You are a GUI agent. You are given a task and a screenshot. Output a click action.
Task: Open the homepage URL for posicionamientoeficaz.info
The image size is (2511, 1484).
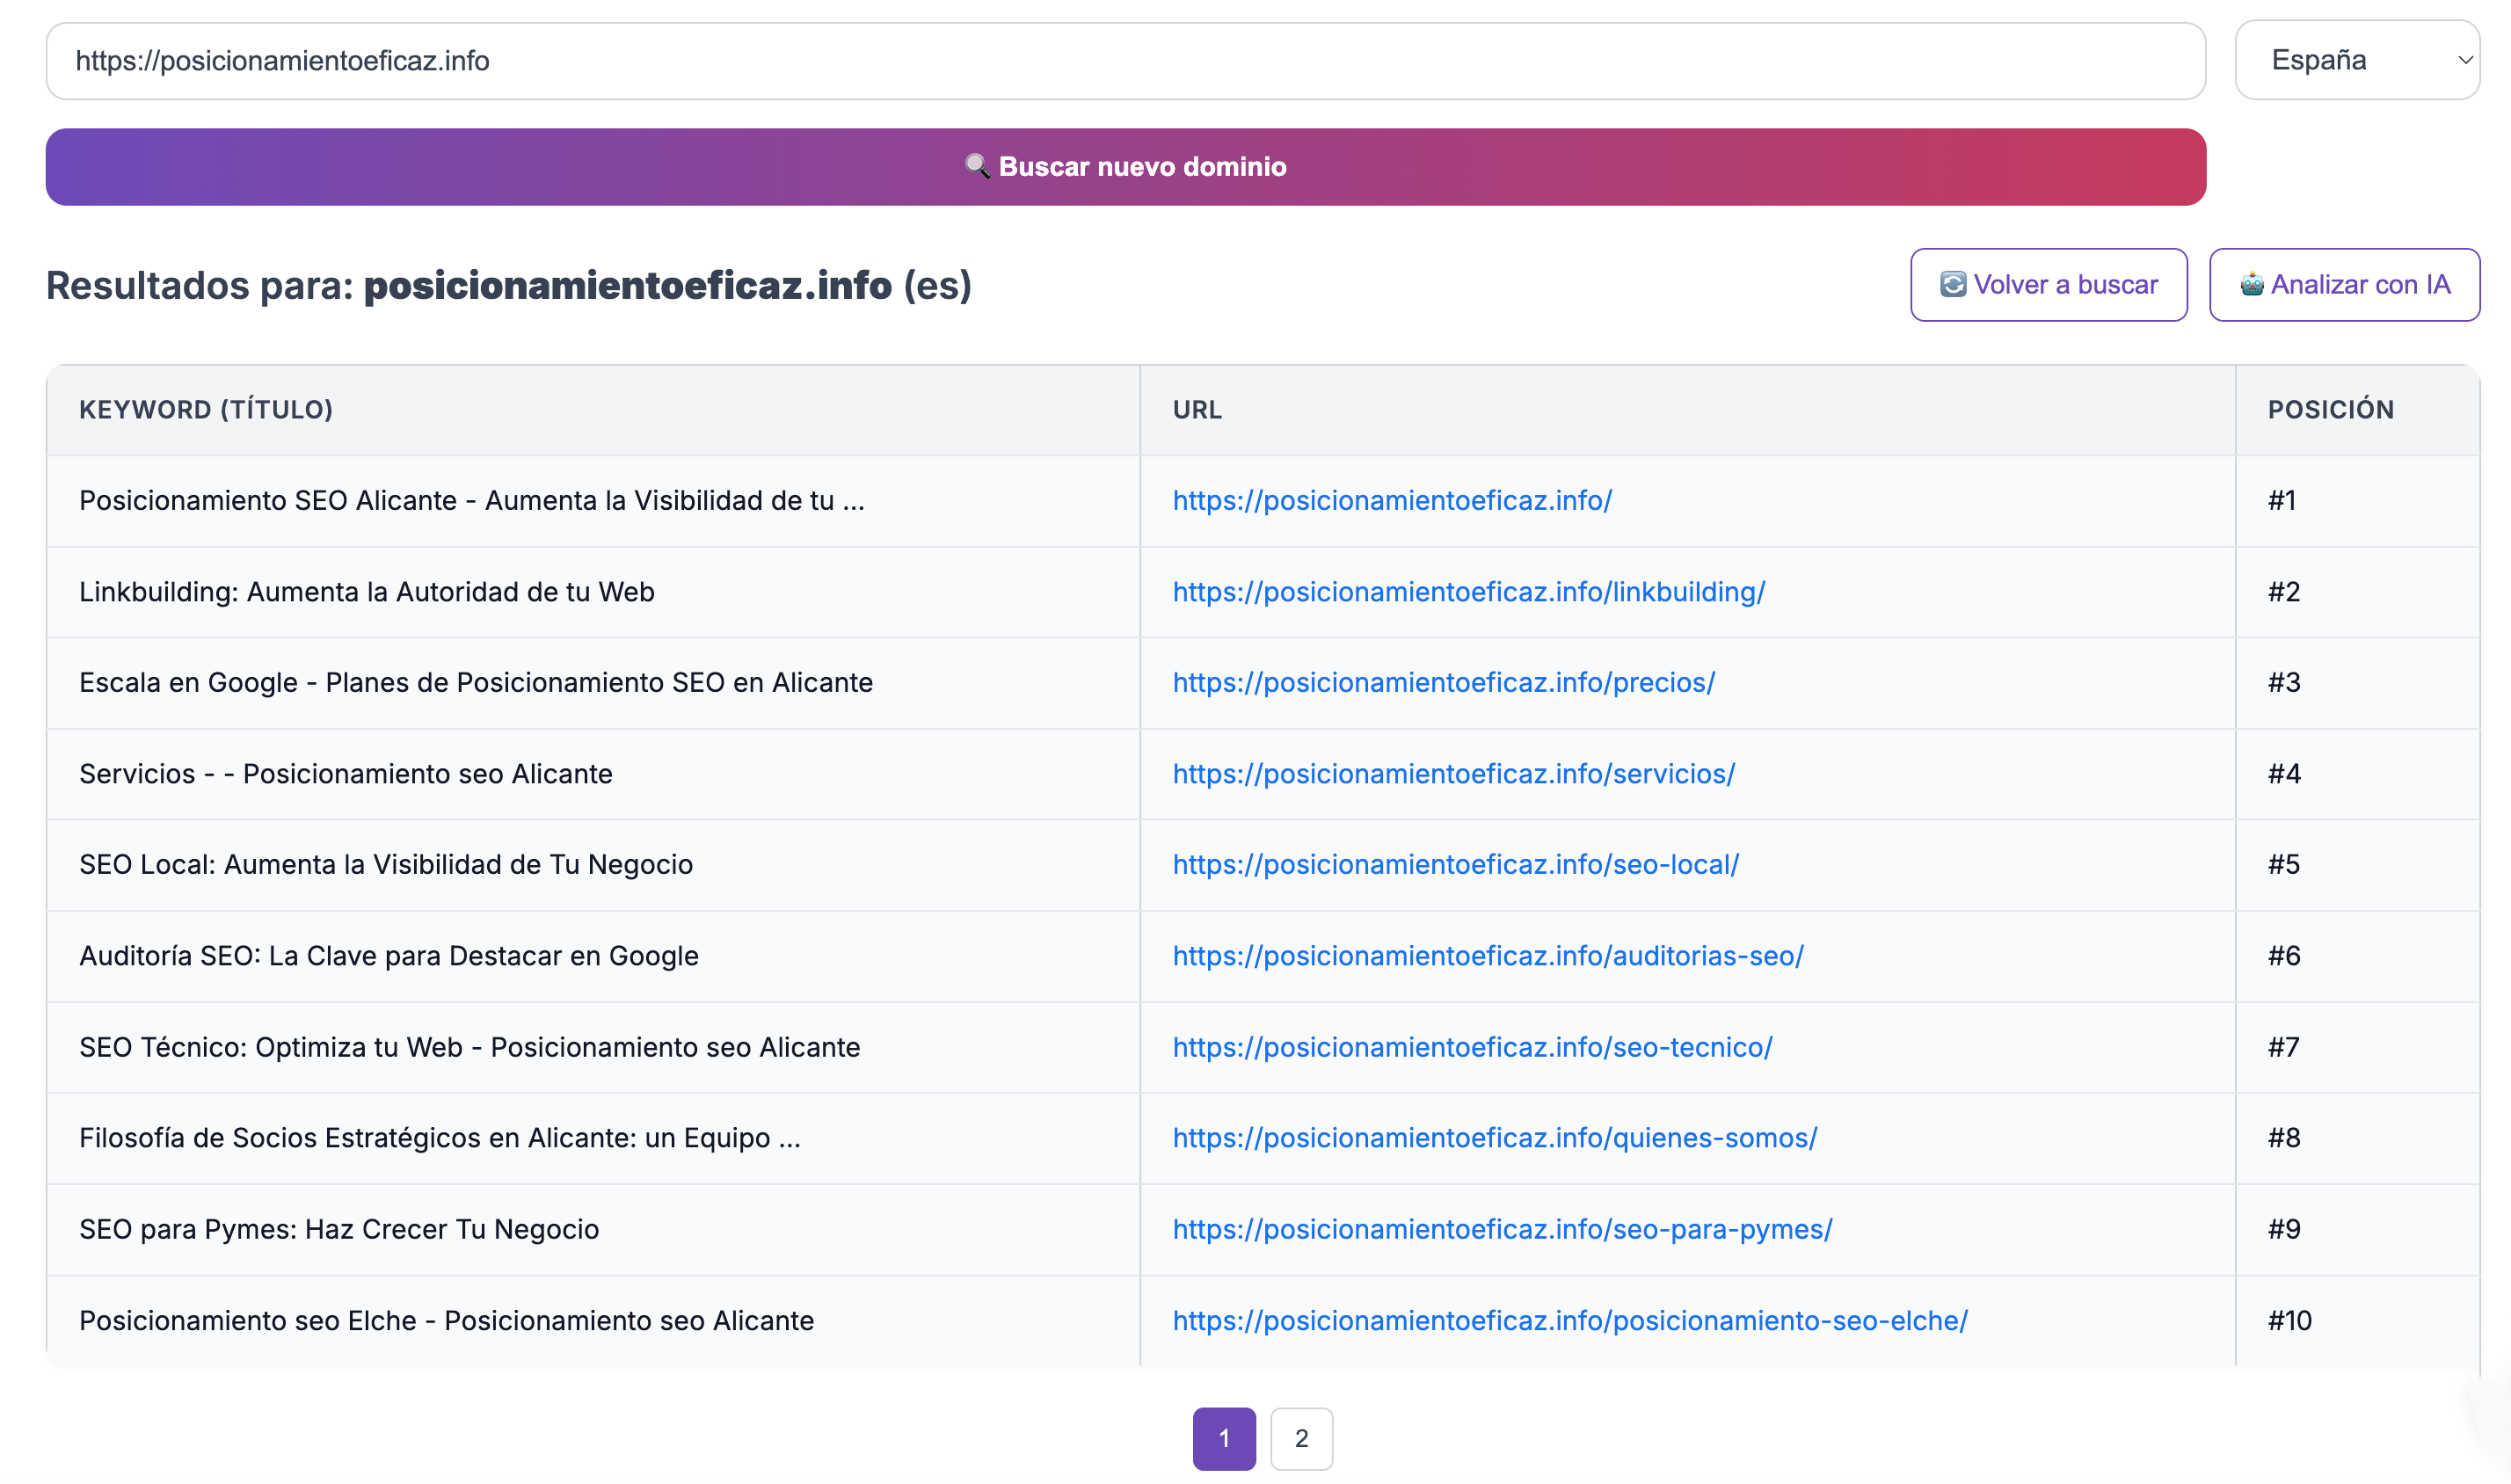[1392, 500]
